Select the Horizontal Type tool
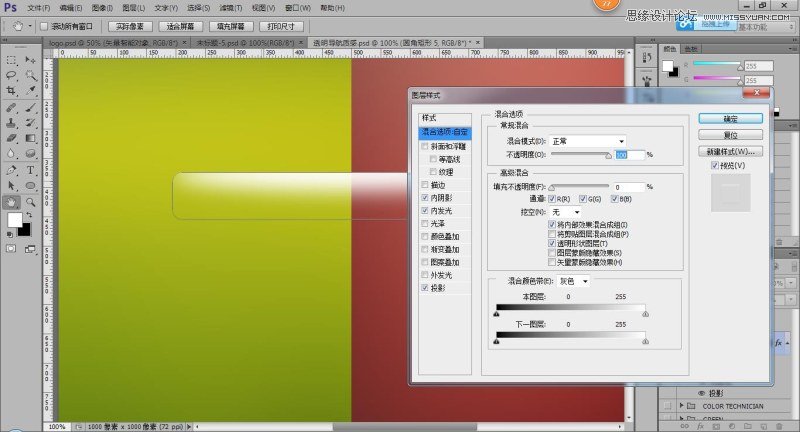This screenshot has width=800, height=432. click(x=30, y=170)
